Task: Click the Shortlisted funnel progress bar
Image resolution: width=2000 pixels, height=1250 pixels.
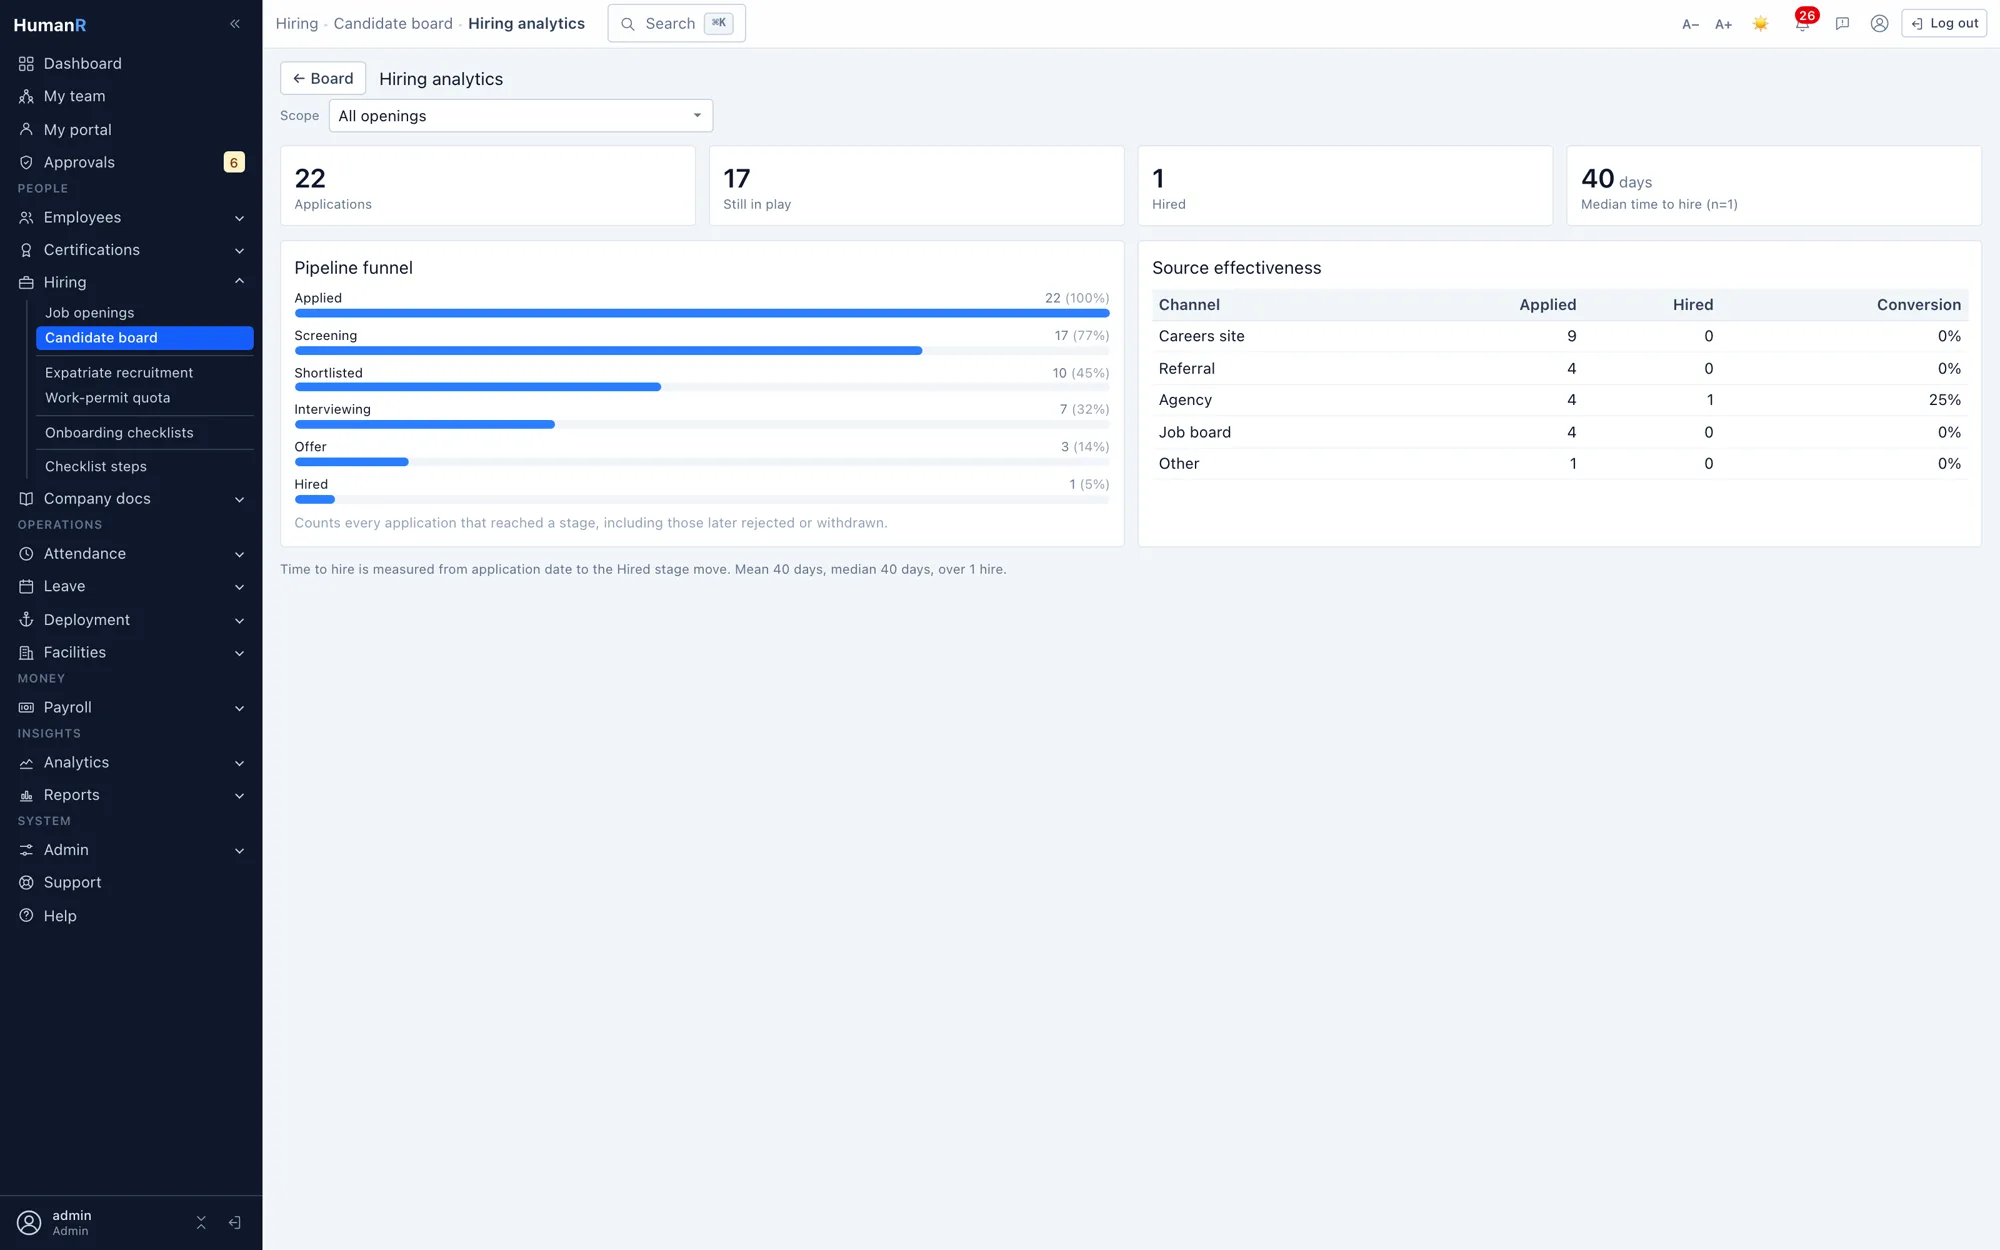Action: [702, 388]
